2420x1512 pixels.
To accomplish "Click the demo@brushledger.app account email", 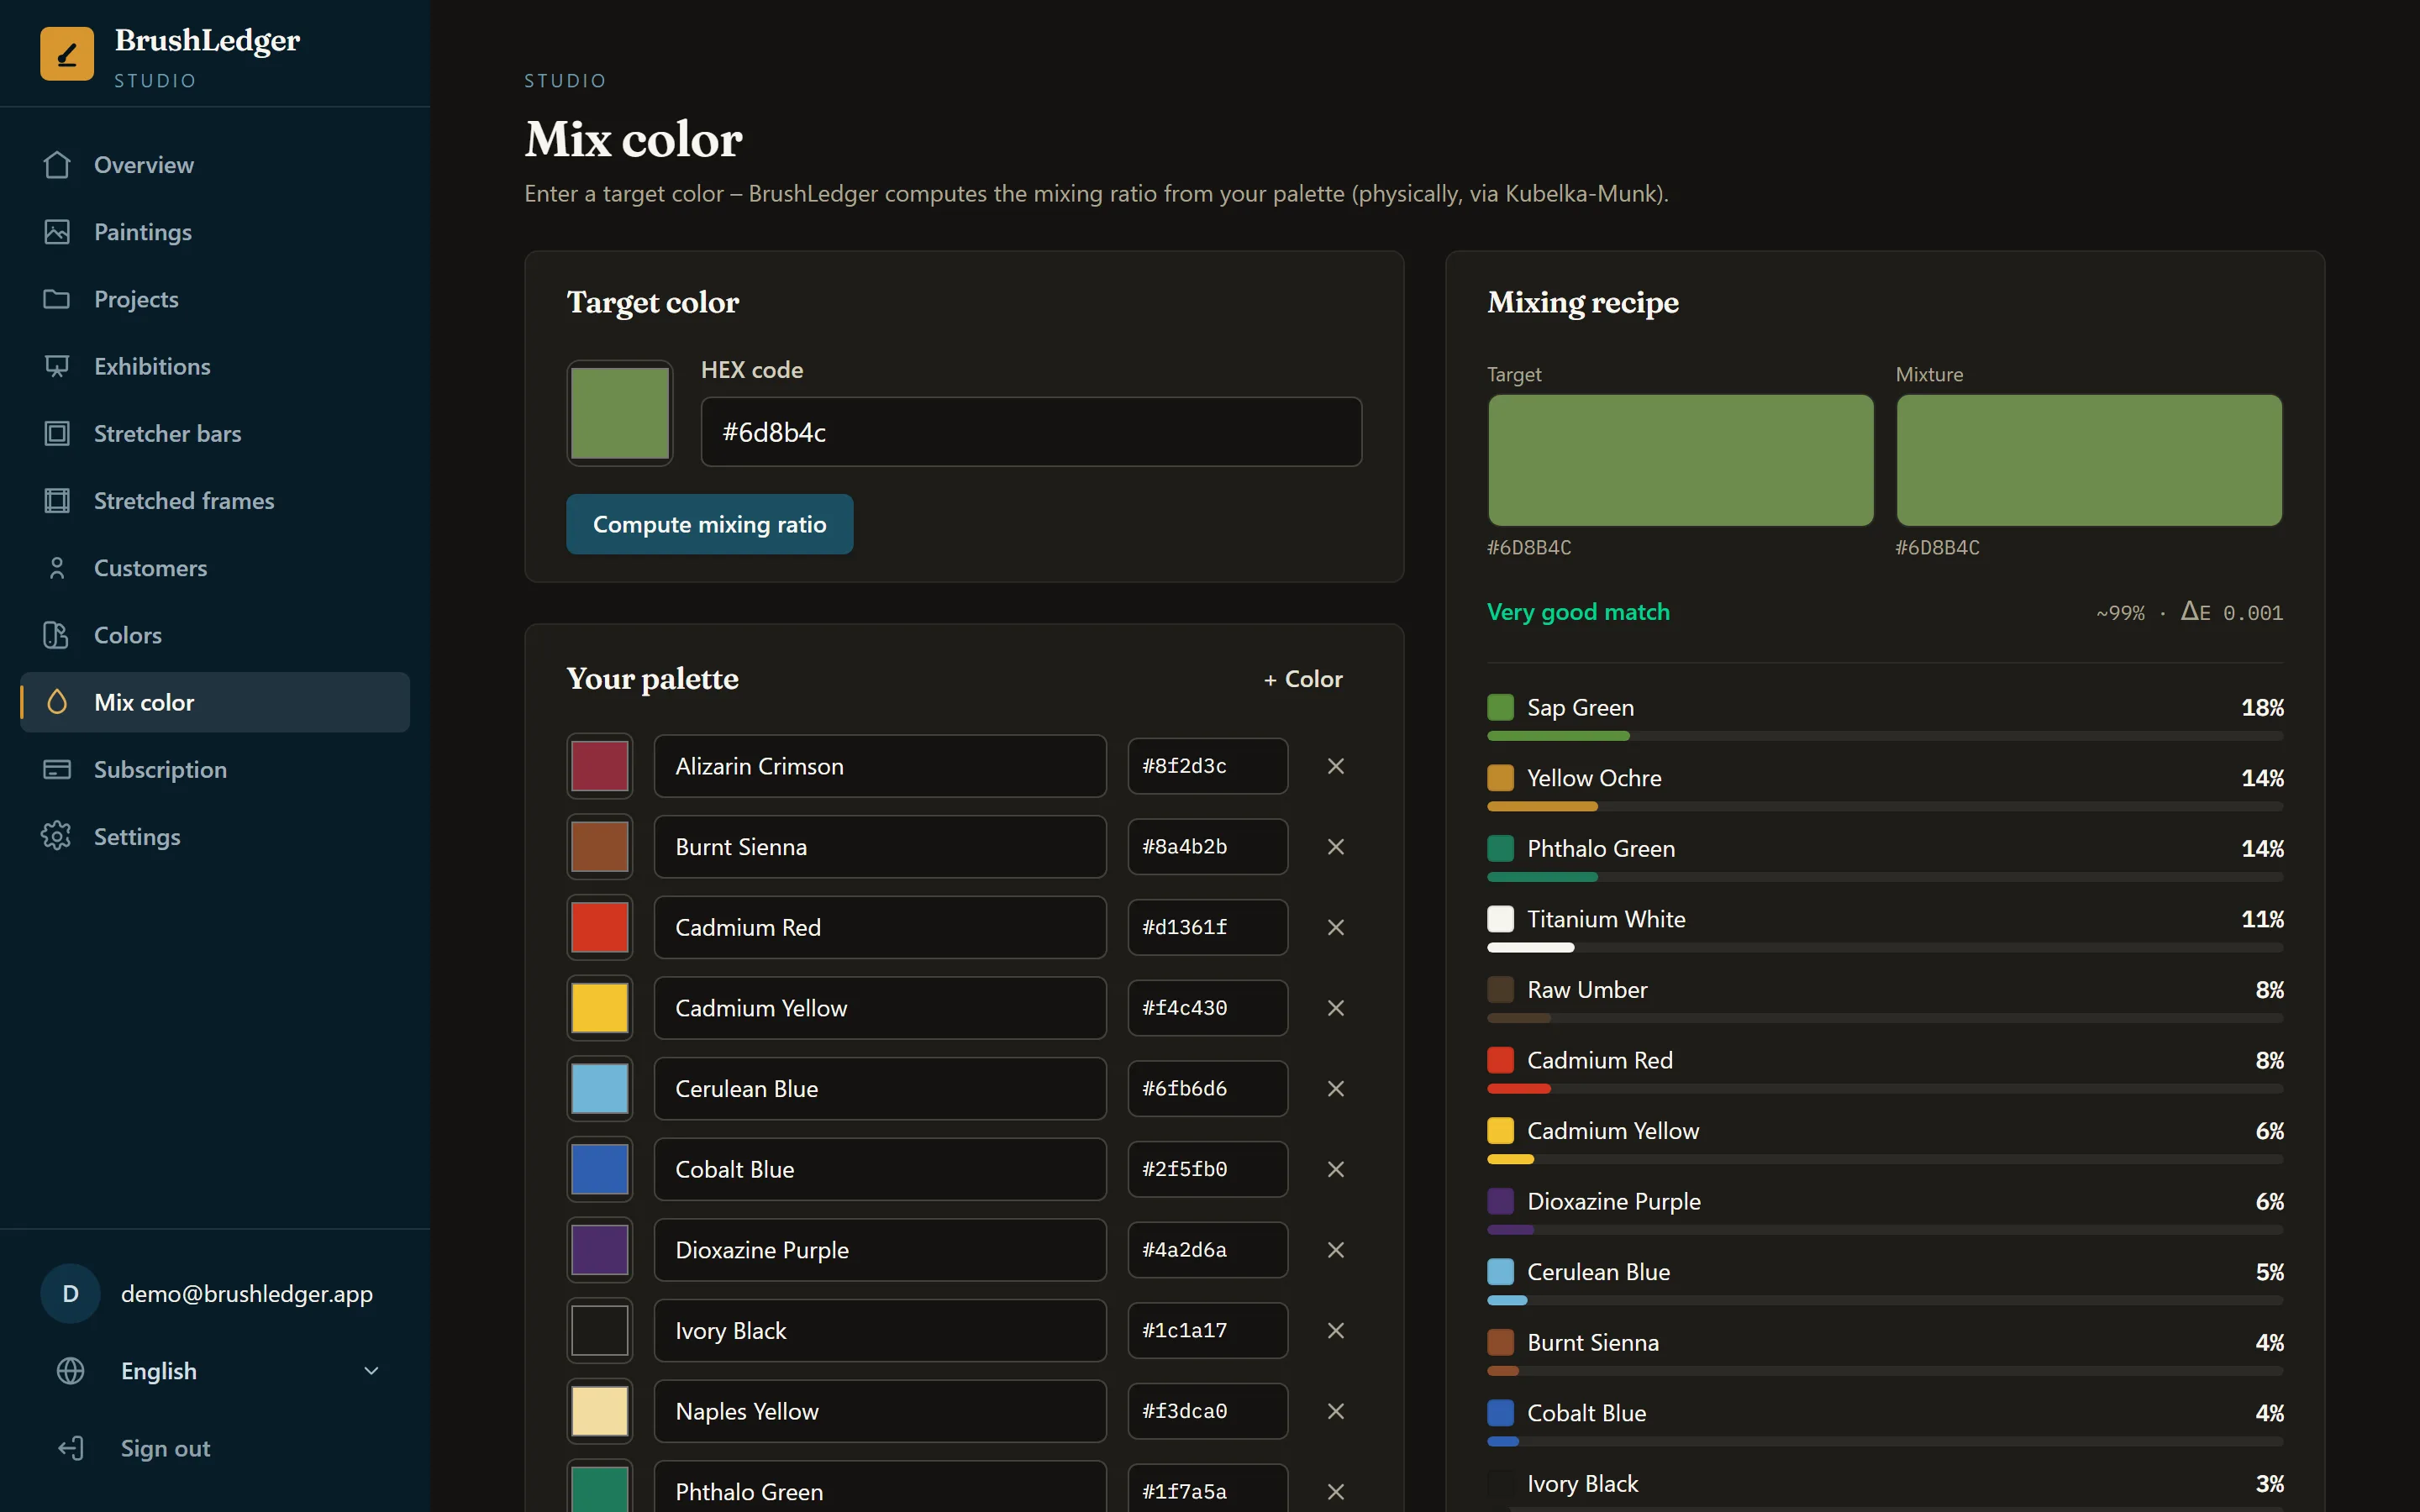I will (x=247, y=1293).
